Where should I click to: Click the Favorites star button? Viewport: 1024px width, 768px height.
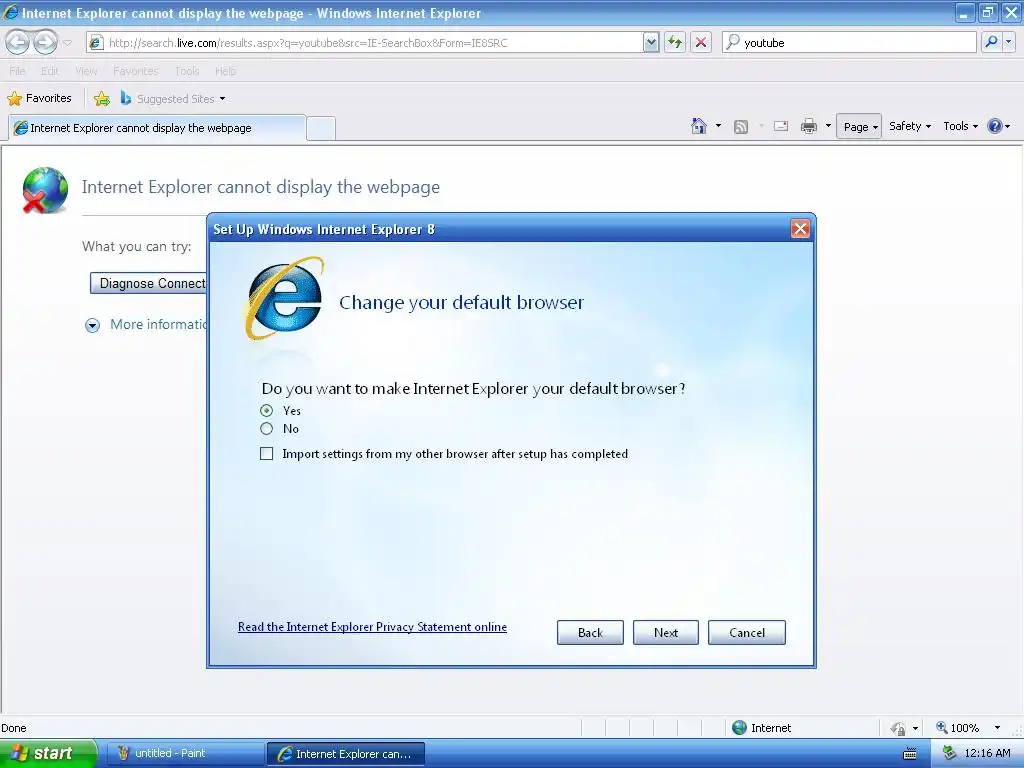coord(39,99)
